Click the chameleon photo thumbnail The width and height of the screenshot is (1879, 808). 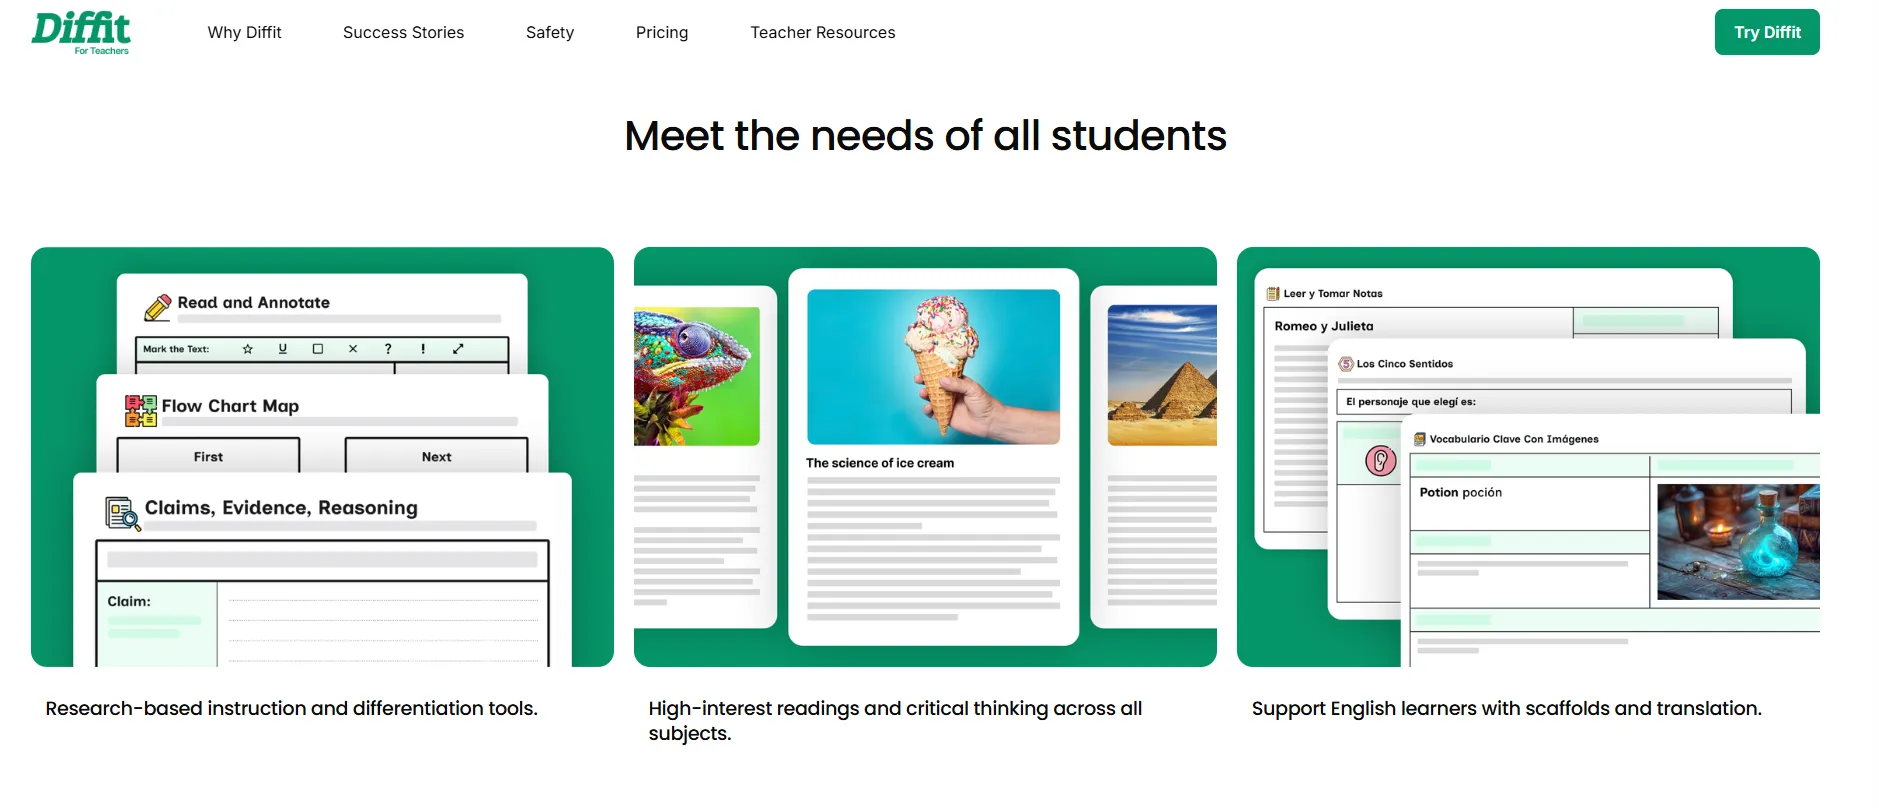coord(697,376)
